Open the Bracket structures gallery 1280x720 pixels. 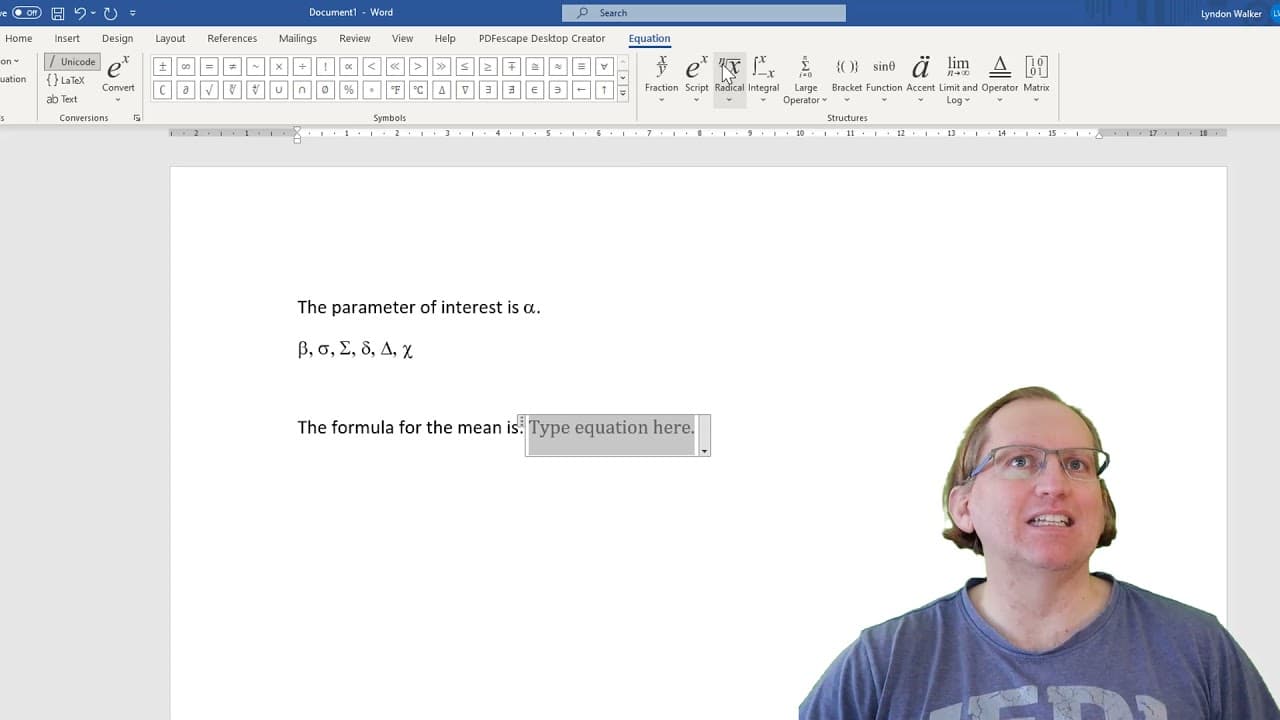coord(846,79)
